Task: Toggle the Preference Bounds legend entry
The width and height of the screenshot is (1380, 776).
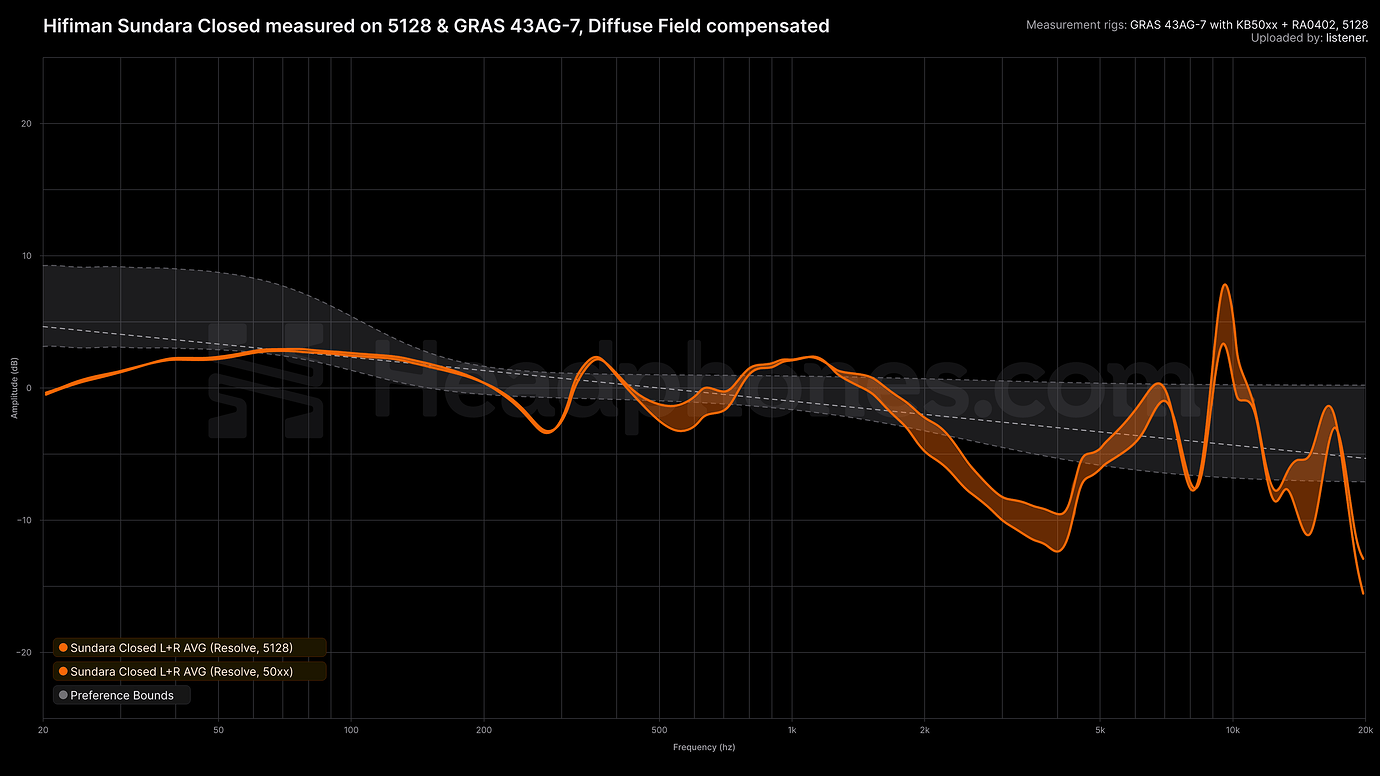Action: (x=121, y=695)
